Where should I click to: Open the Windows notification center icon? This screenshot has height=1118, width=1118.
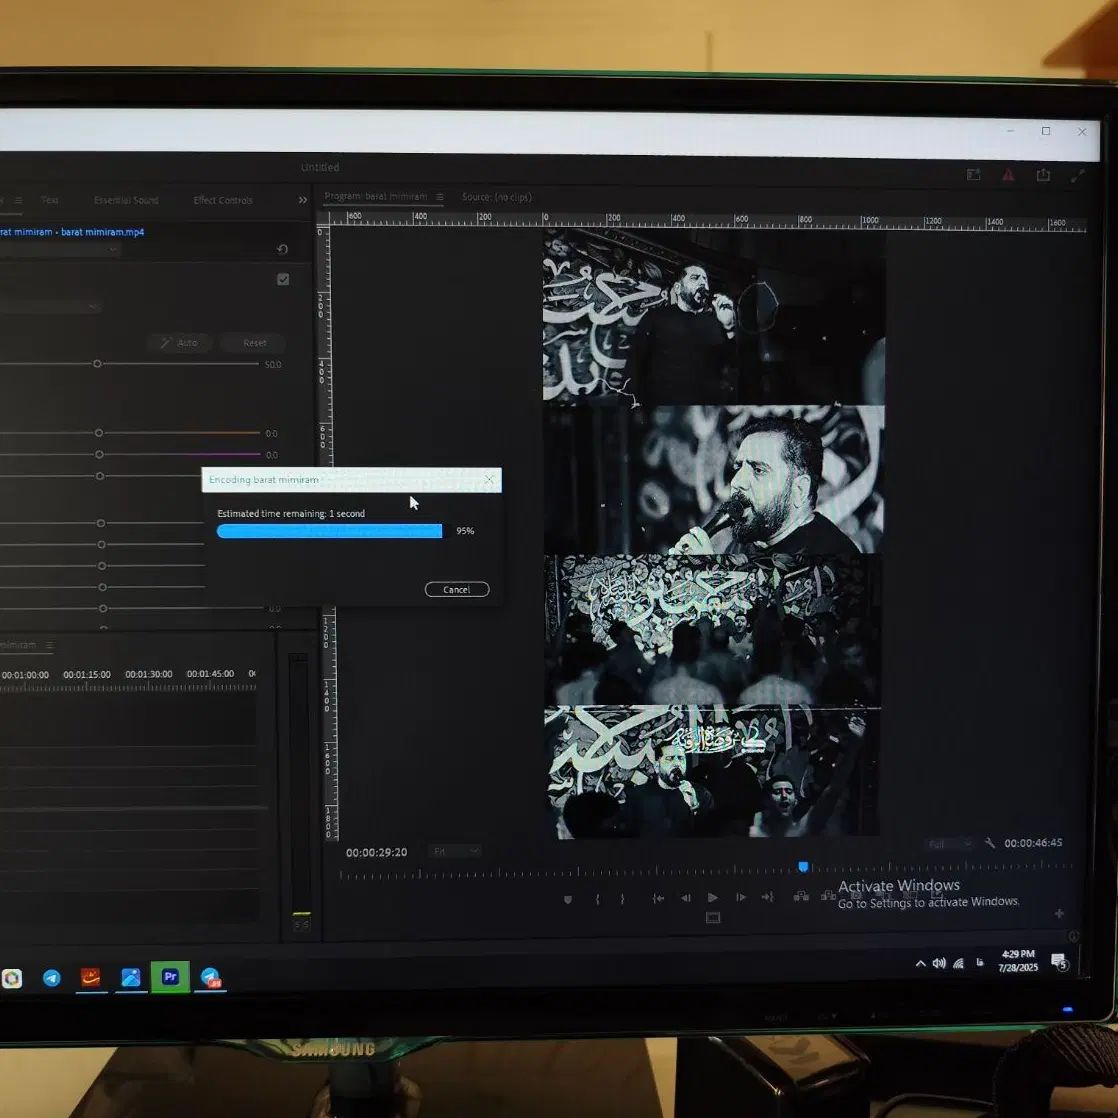pyautogui.click(x=1059, y=961)
